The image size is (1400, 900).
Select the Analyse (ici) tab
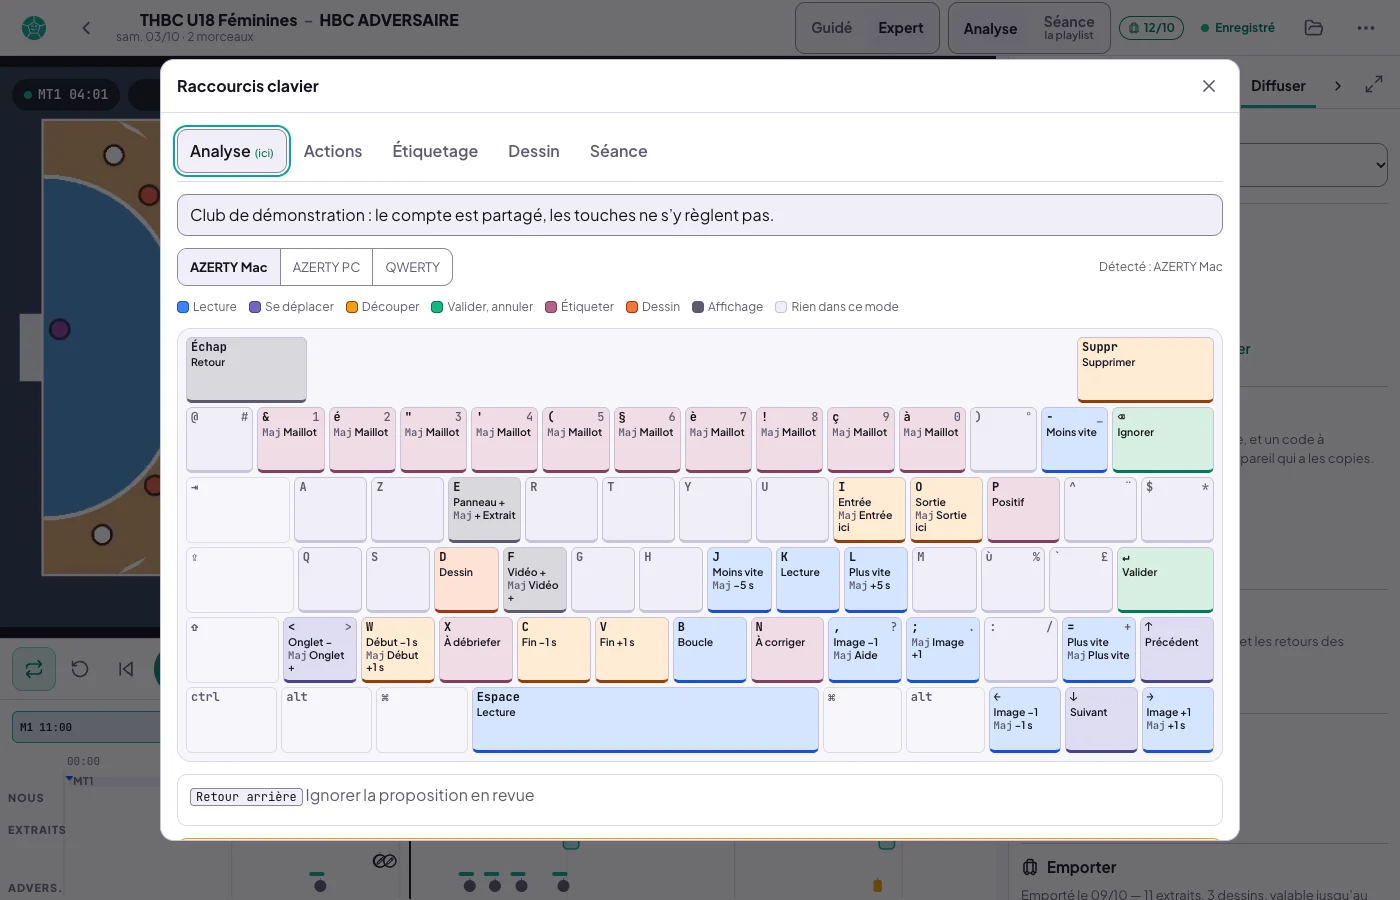click(x=232, y=151)
